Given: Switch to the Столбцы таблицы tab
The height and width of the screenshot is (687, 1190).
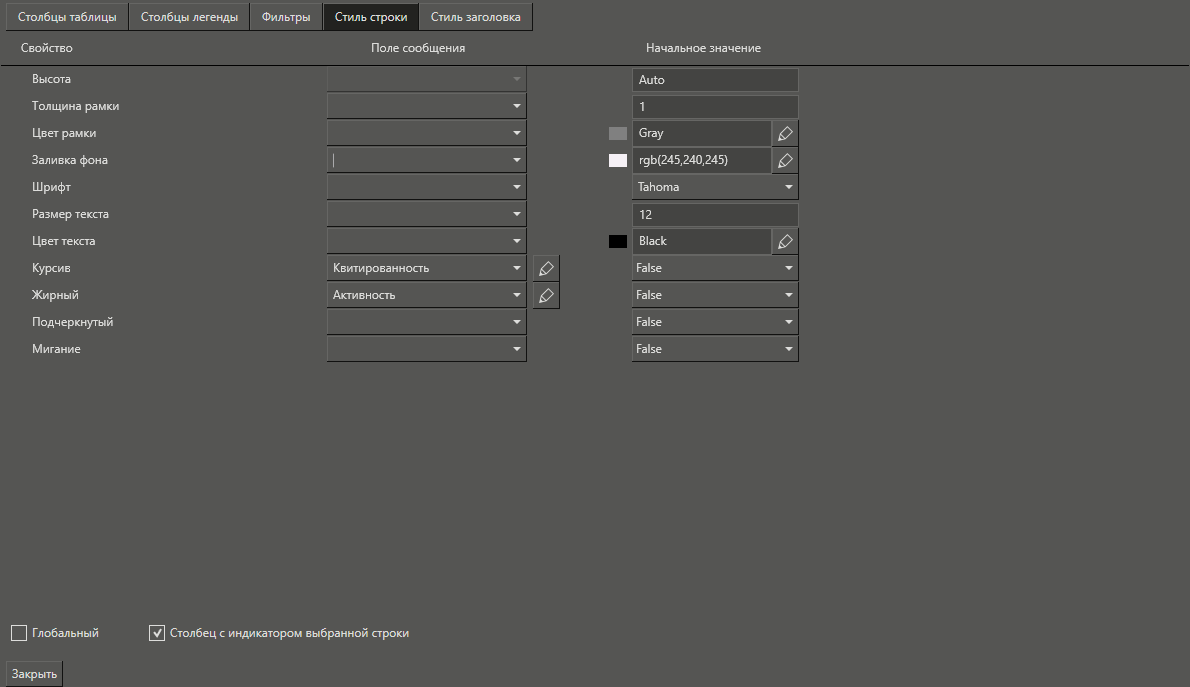Looking at the screenshot, I should coord(67,17).
